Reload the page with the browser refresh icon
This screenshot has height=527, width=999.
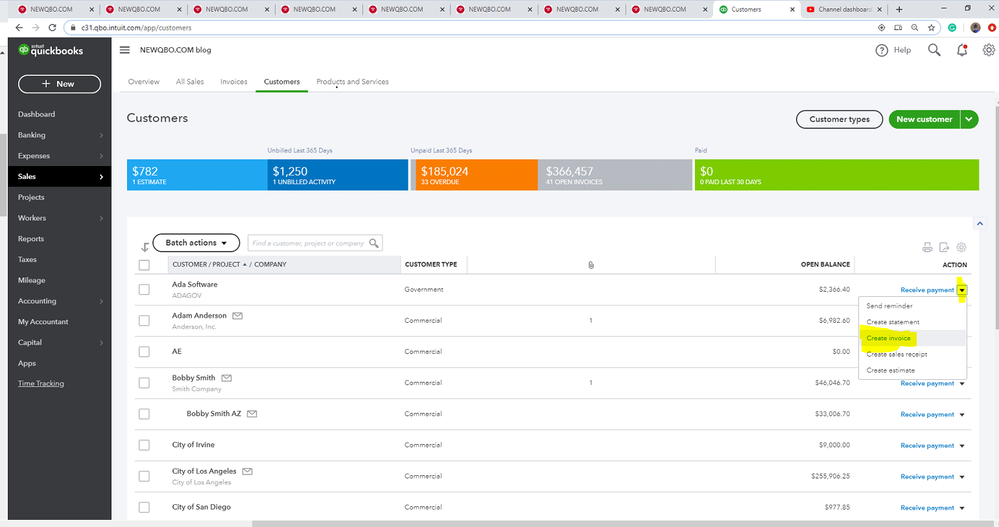(x=52, y=27)
